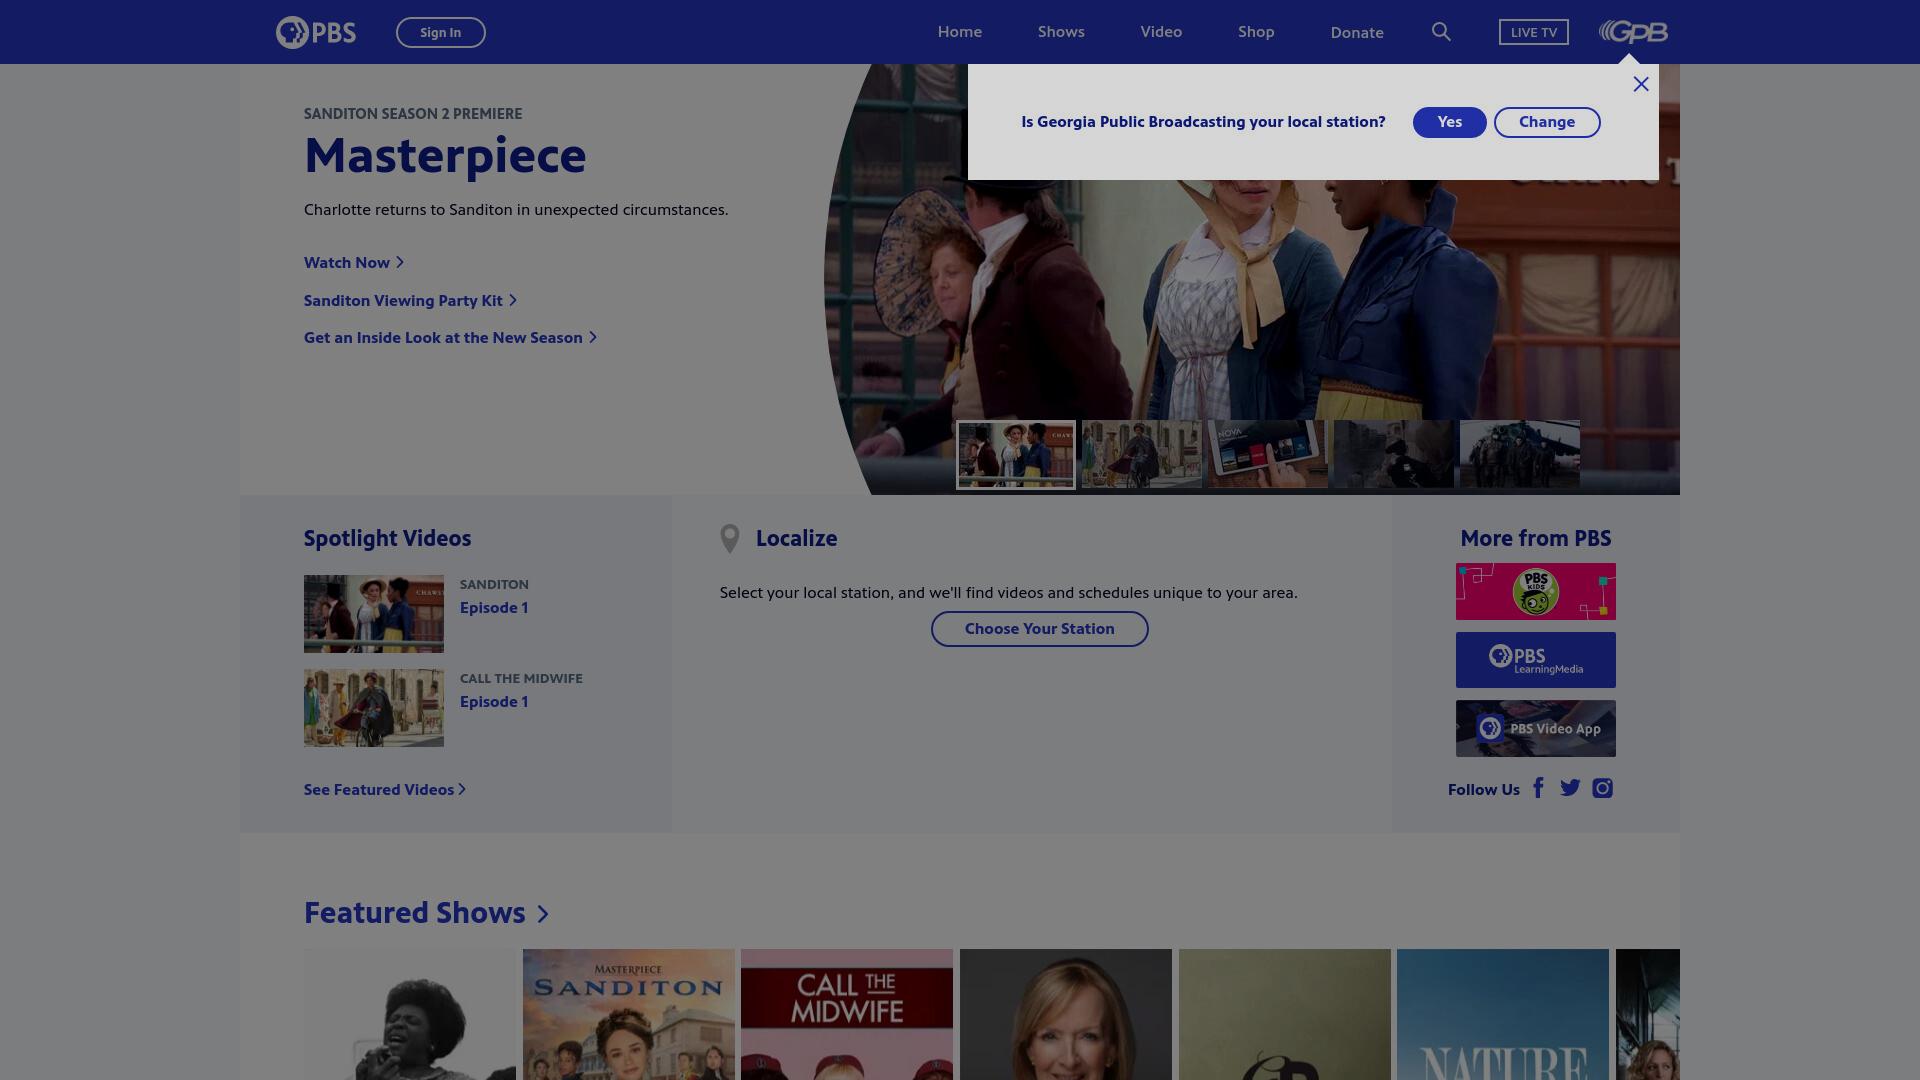Click the CALL THE MIDWIFE show label
The image size is (1920, 1080).
click(521, 679)
